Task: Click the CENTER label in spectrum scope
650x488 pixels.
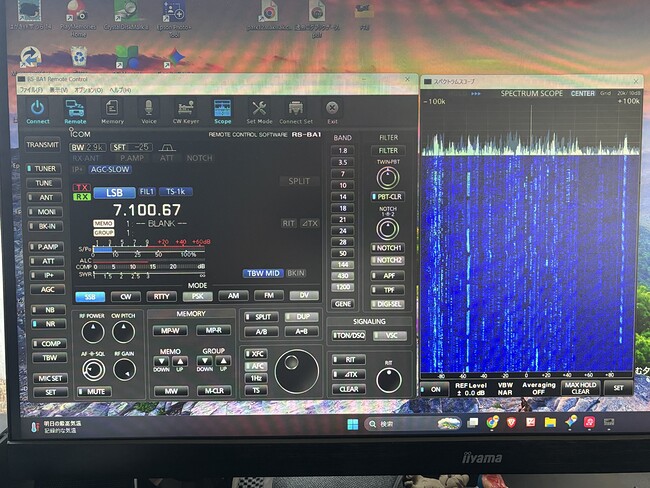Action: 582,94
